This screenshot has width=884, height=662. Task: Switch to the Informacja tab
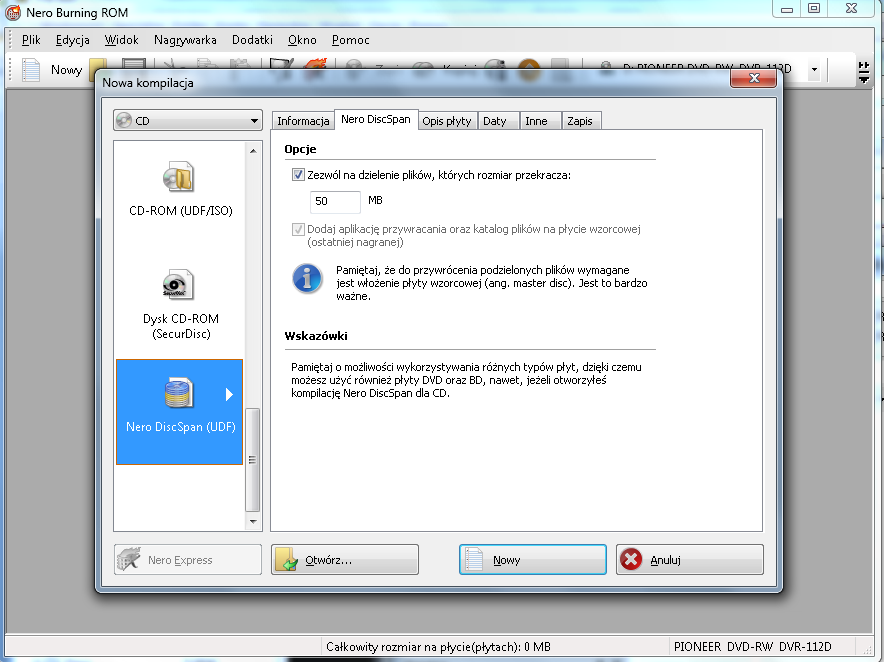[x=303, y=121]
